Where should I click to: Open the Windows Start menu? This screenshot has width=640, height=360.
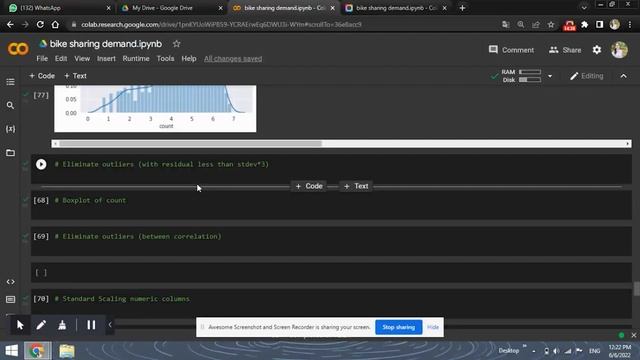(x=11, y=351)
